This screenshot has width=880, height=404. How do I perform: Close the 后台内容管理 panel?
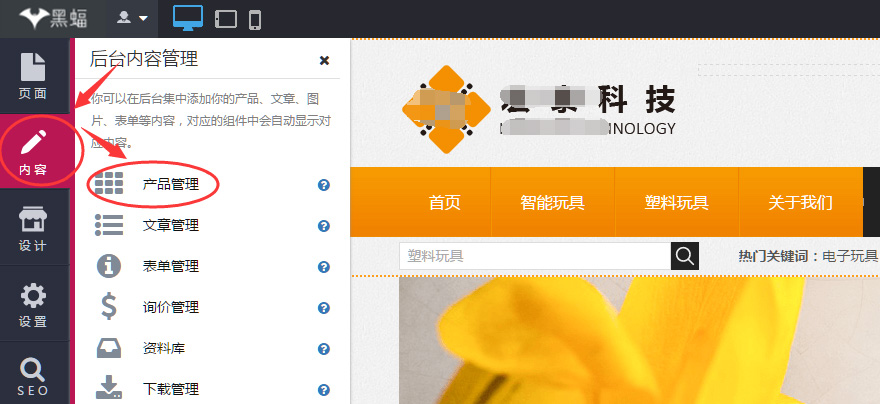(324, 60)
